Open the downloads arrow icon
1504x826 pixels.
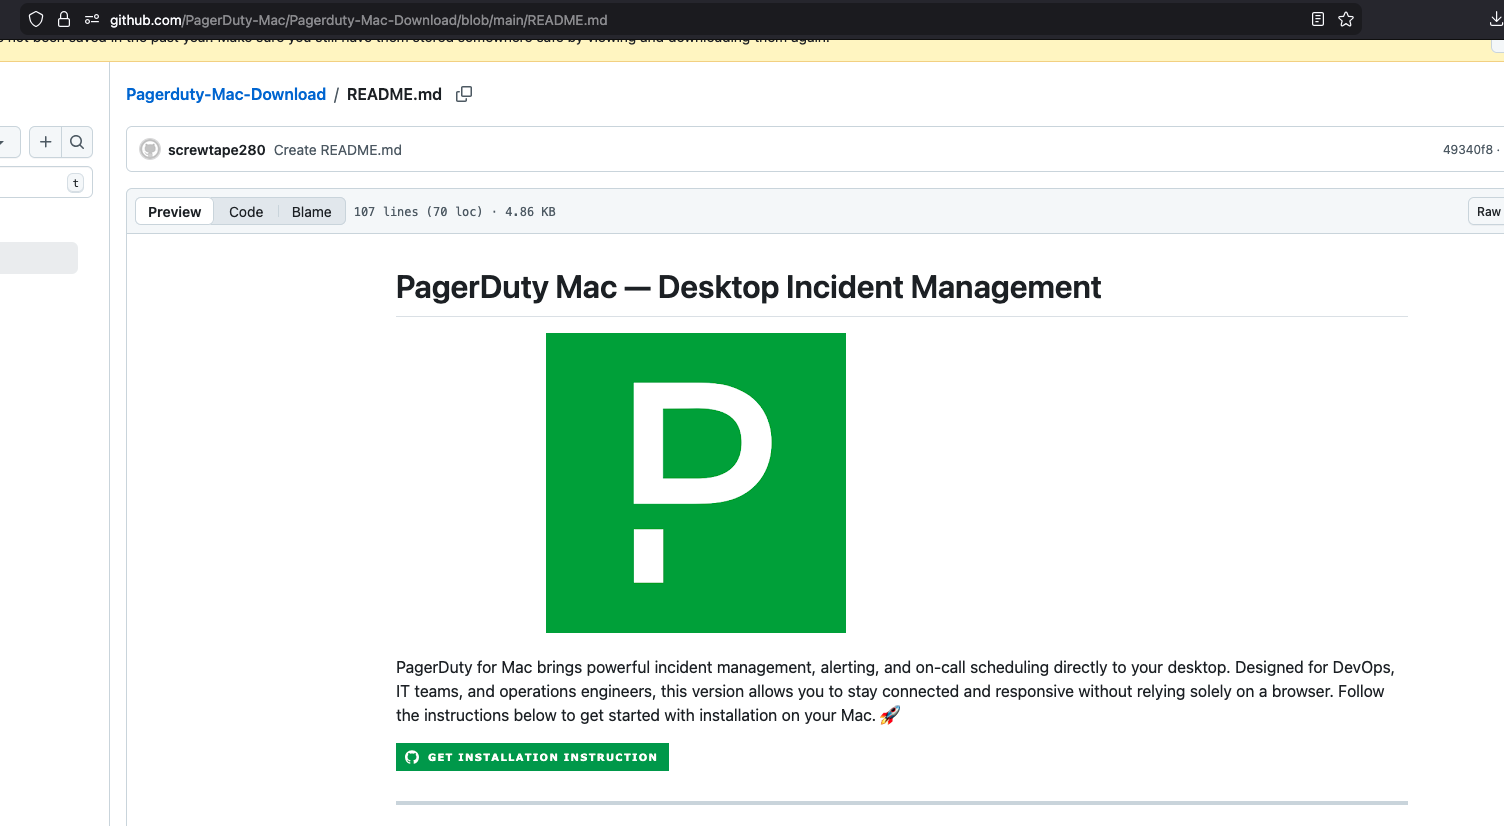[1496, 19]
